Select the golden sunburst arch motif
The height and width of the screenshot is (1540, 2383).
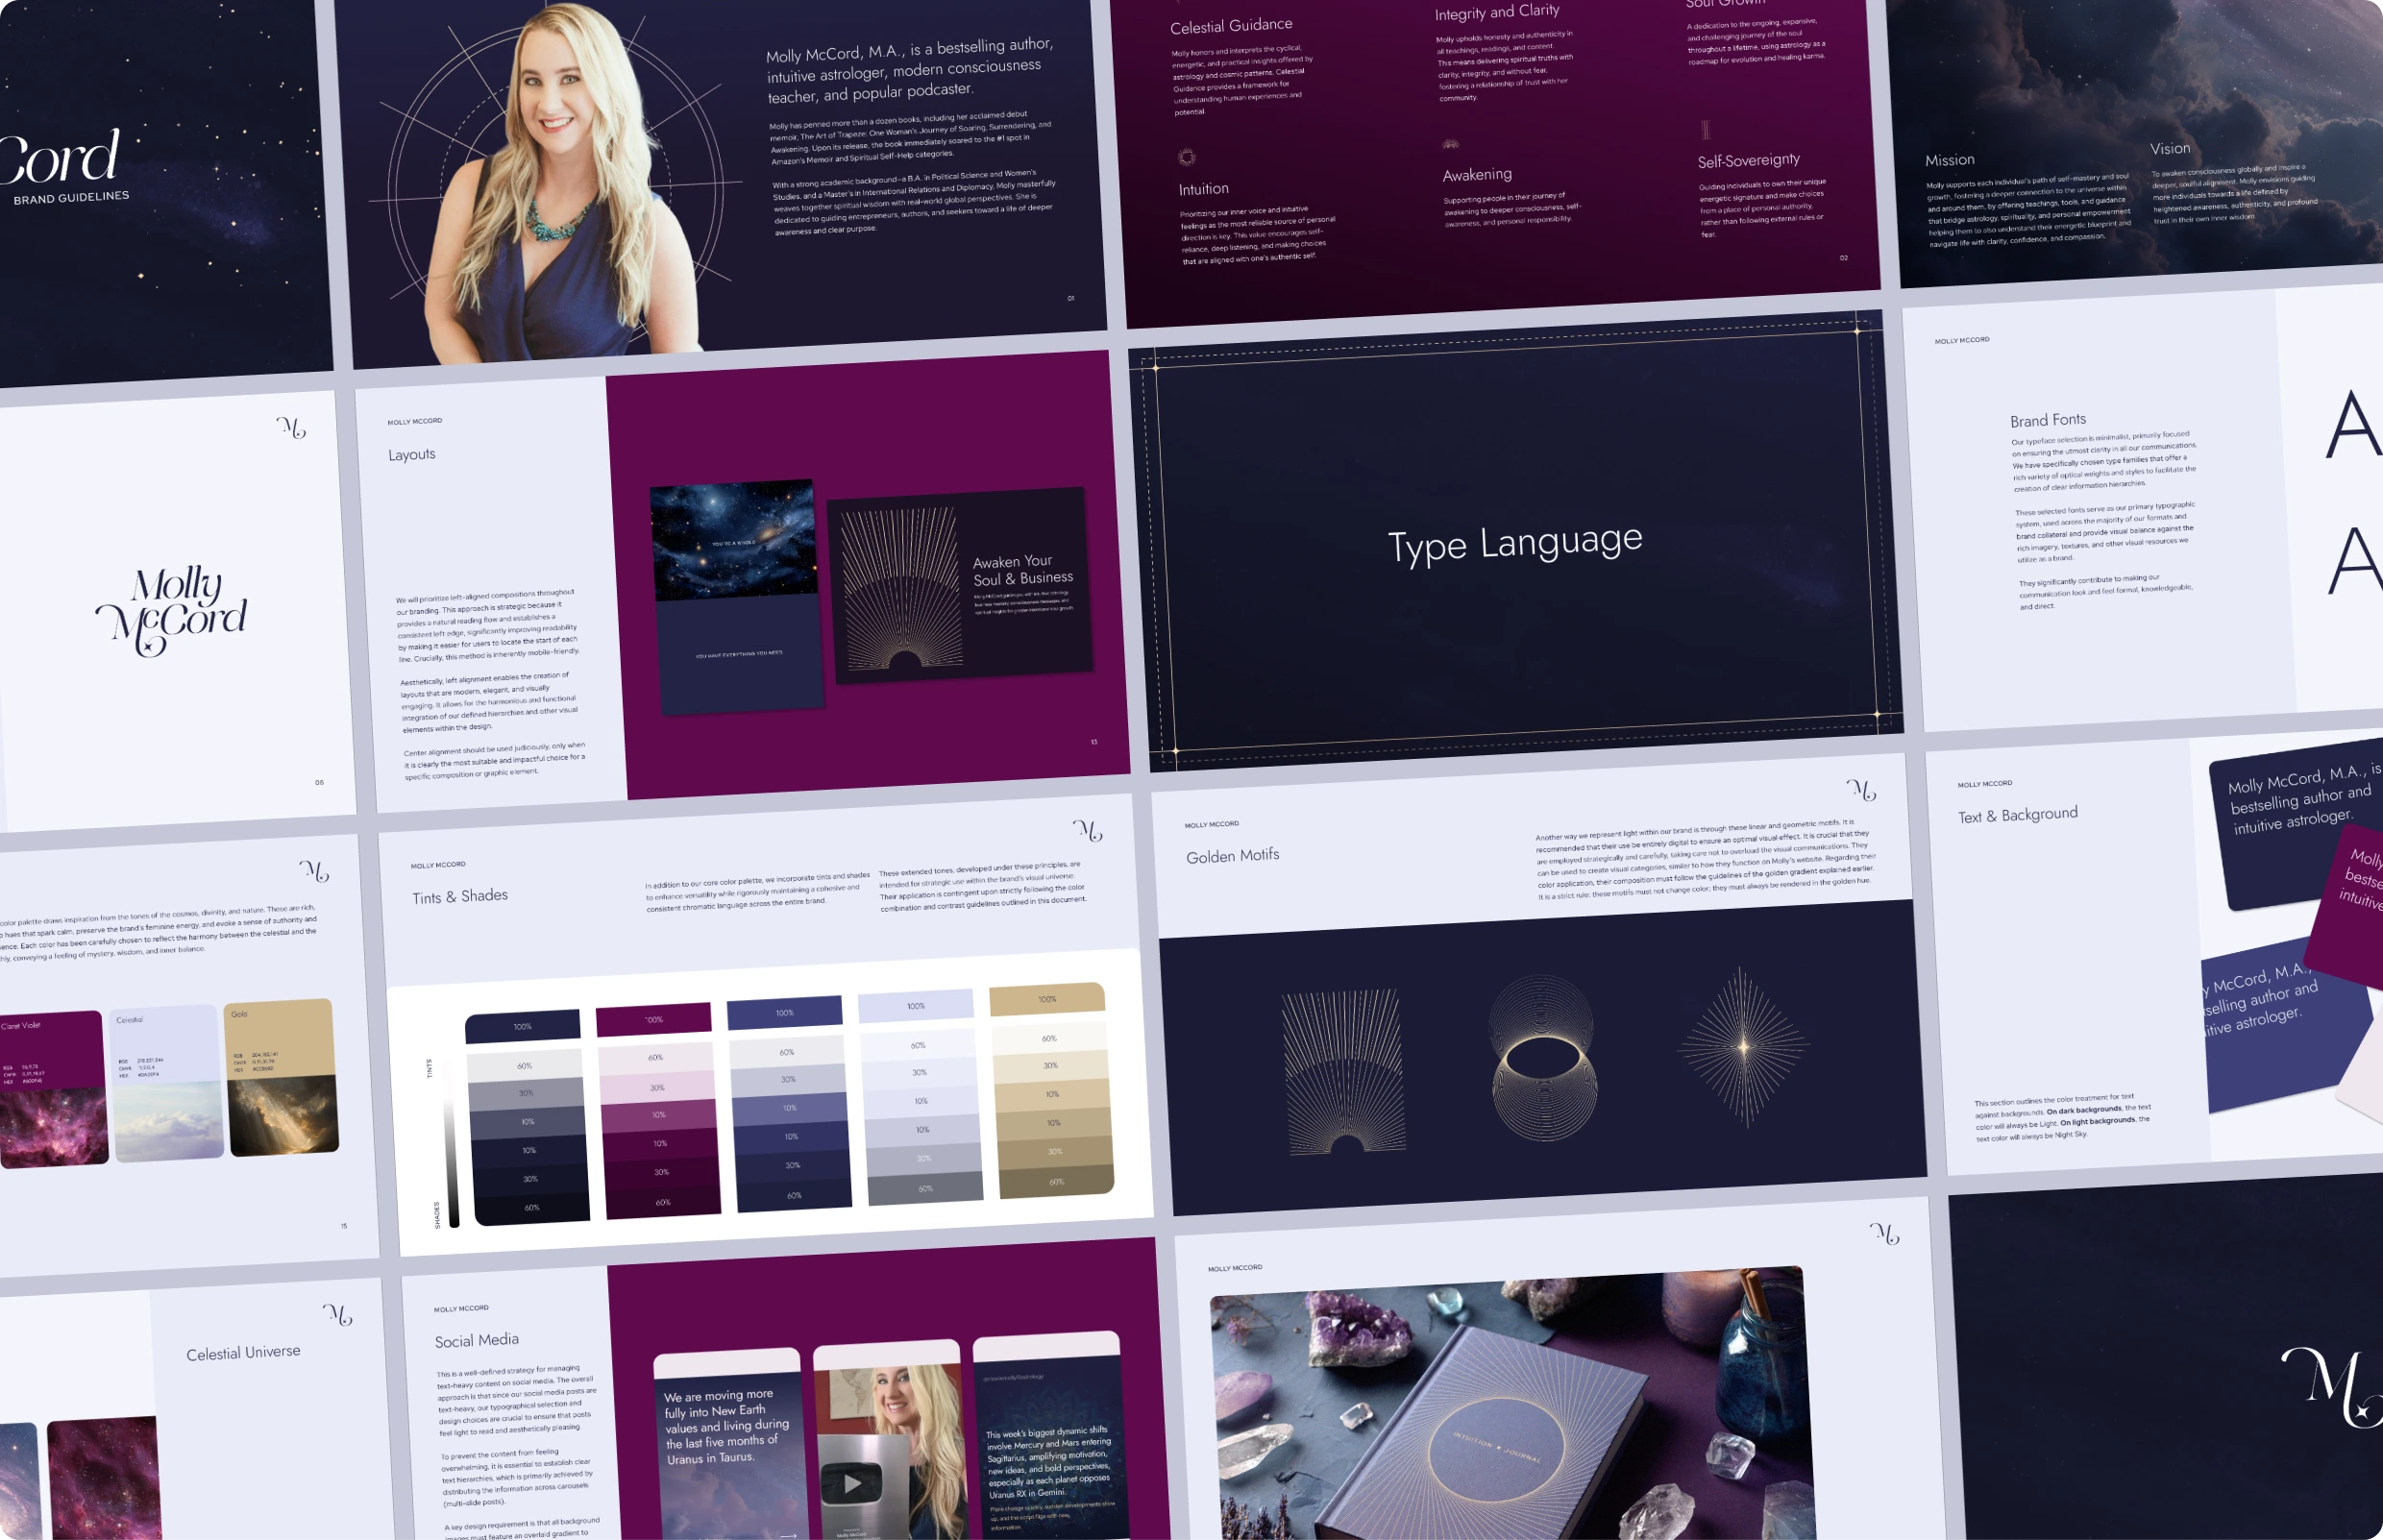[x=1344, y=1071]
